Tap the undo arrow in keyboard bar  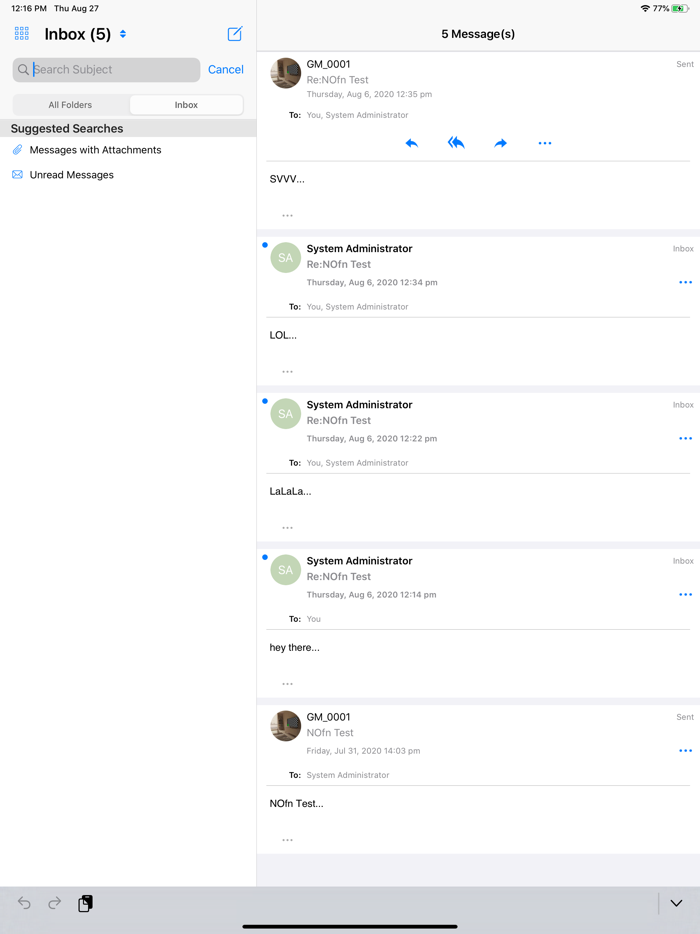[x=24, y=903]
